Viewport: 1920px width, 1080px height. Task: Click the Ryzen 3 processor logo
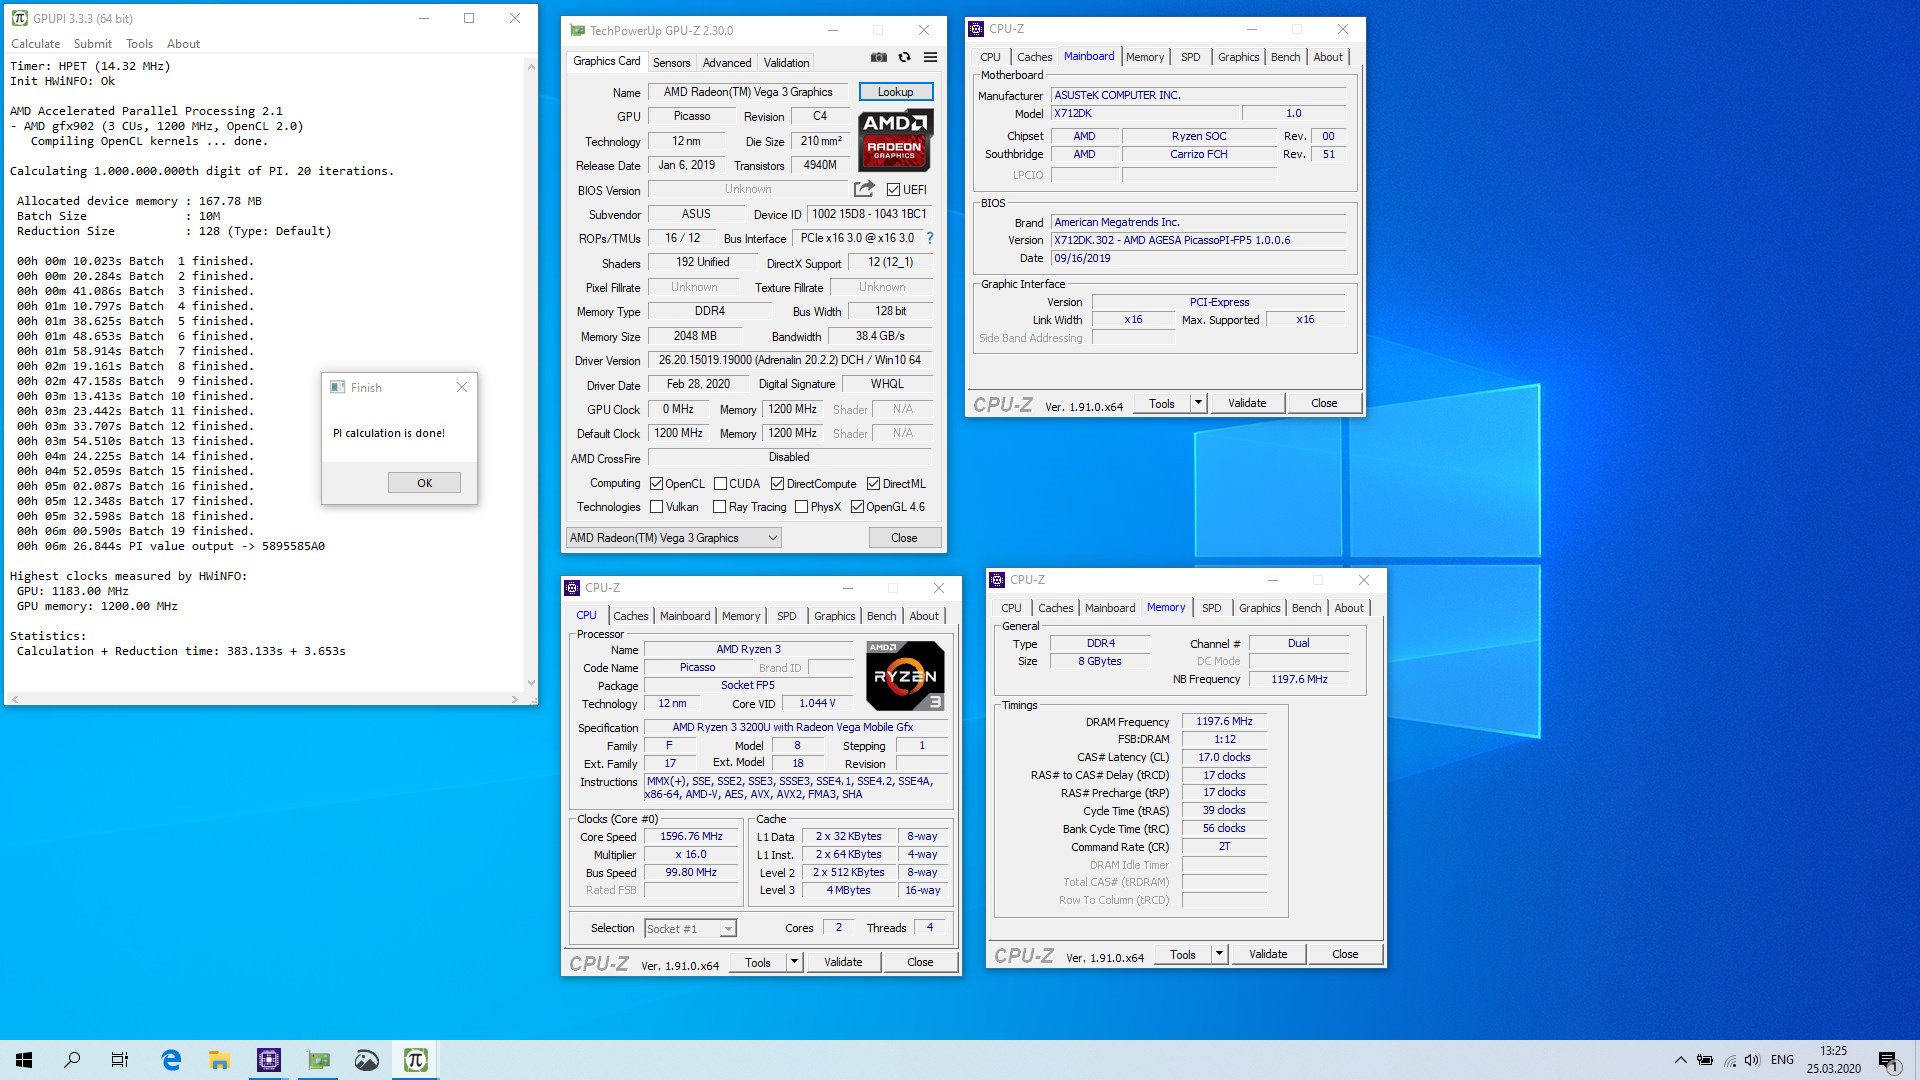(x=904, y=676)
